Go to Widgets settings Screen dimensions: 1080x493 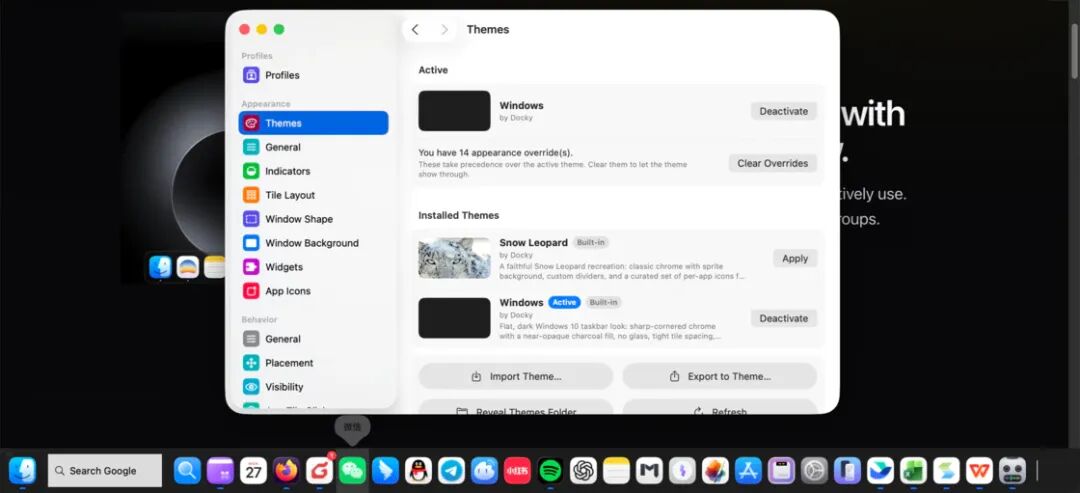click(313, 267)
